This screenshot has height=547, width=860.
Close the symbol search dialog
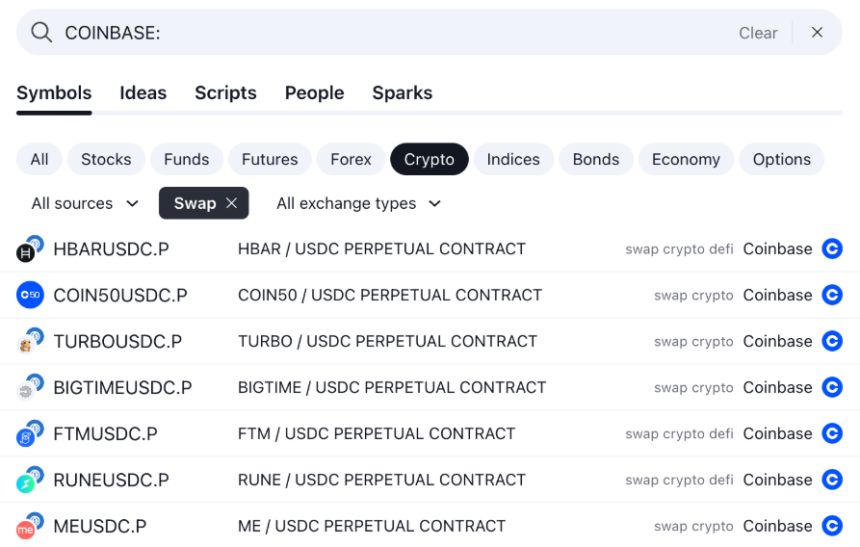point(817,33)
